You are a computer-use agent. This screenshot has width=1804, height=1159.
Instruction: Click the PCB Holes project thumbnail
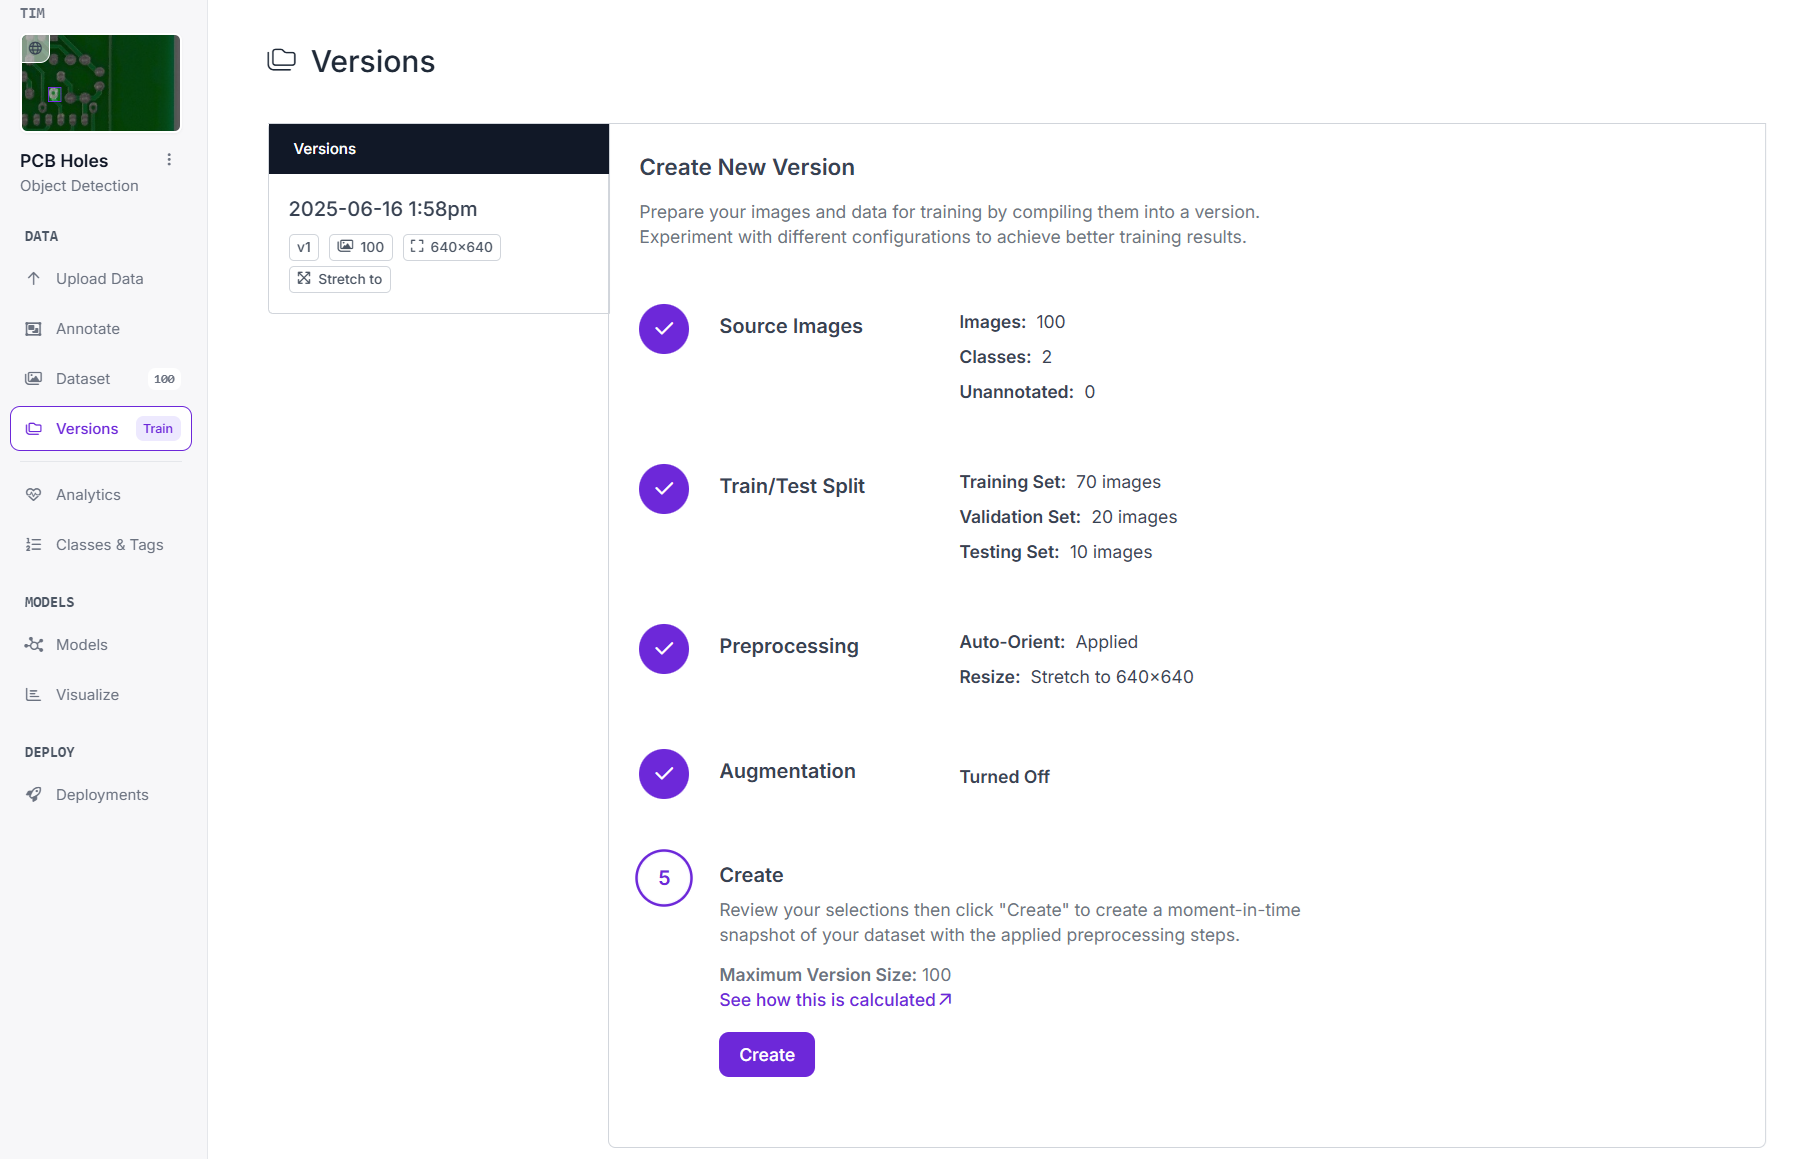pyautogui.click(x=101, y=83)
